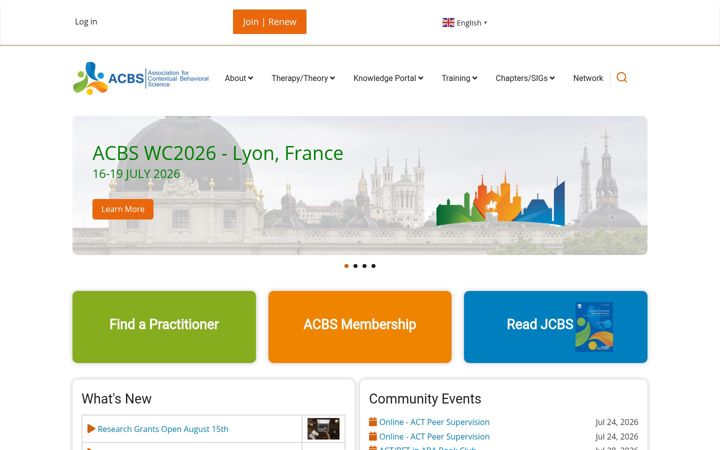Expand the Therapy/Theory menu
Viewport: 720px width, 450px height.
(x=303, y=78)
